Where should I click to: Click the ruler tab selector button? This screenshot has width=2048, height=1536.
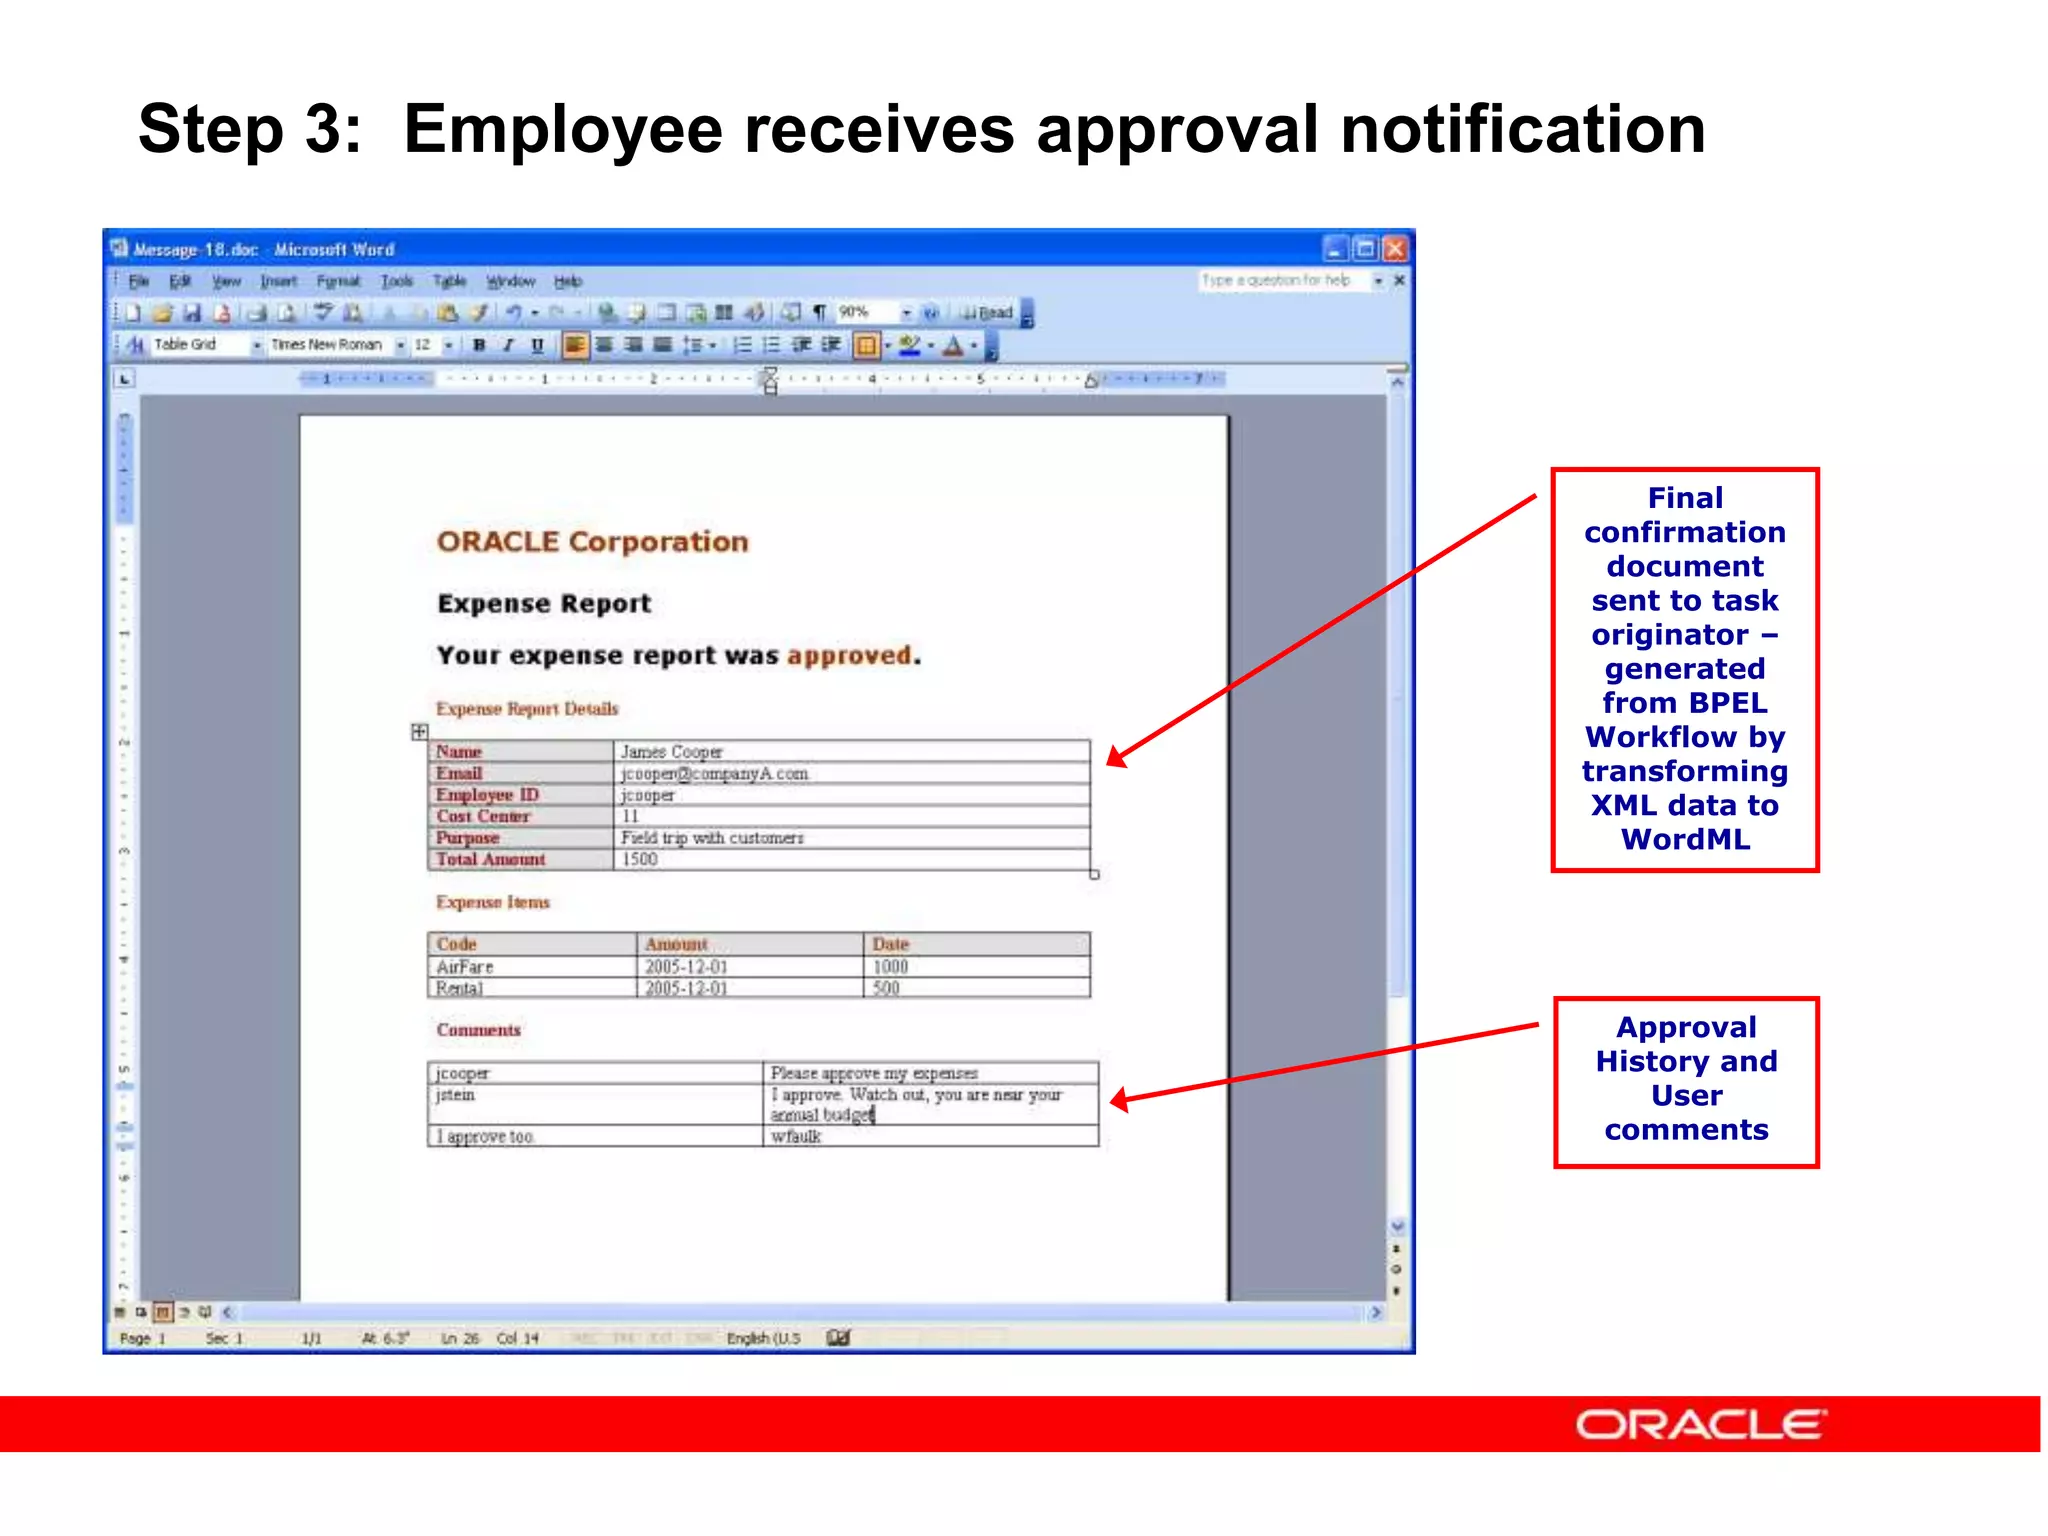click(x=124, y=379)
